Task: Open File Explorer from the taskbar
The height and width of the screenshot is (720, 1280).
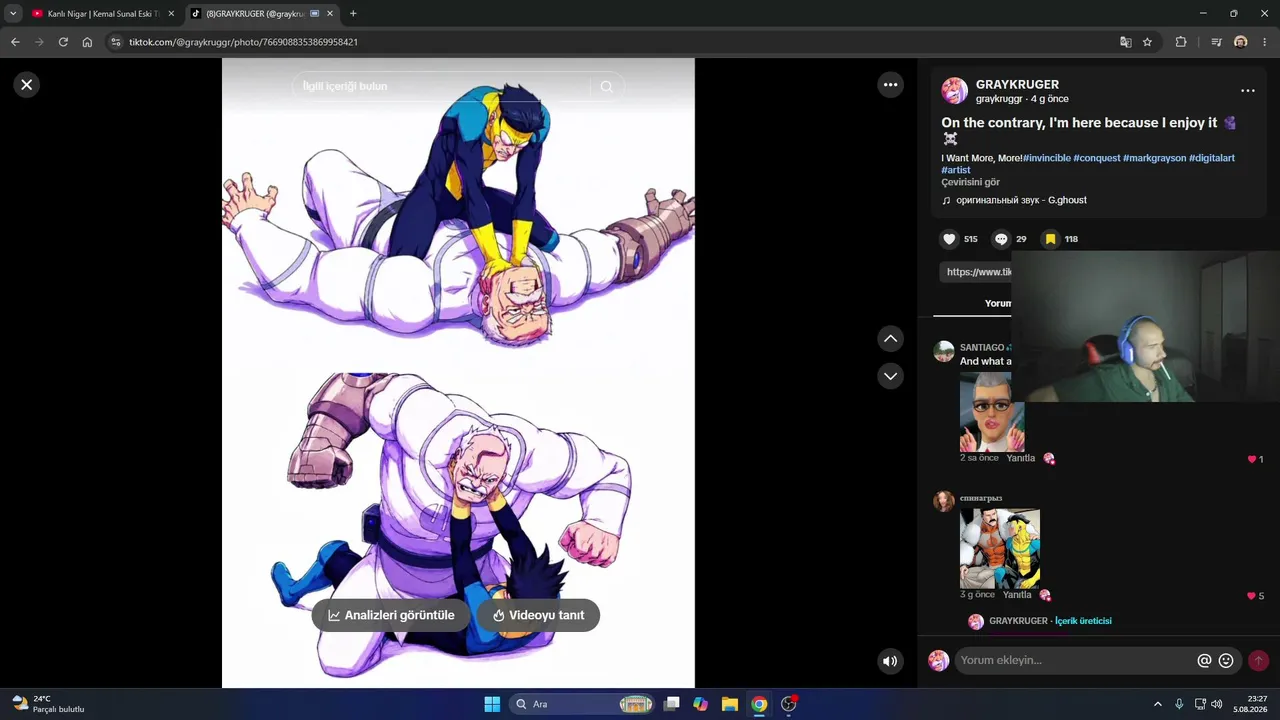Action: tap(730, 704)
